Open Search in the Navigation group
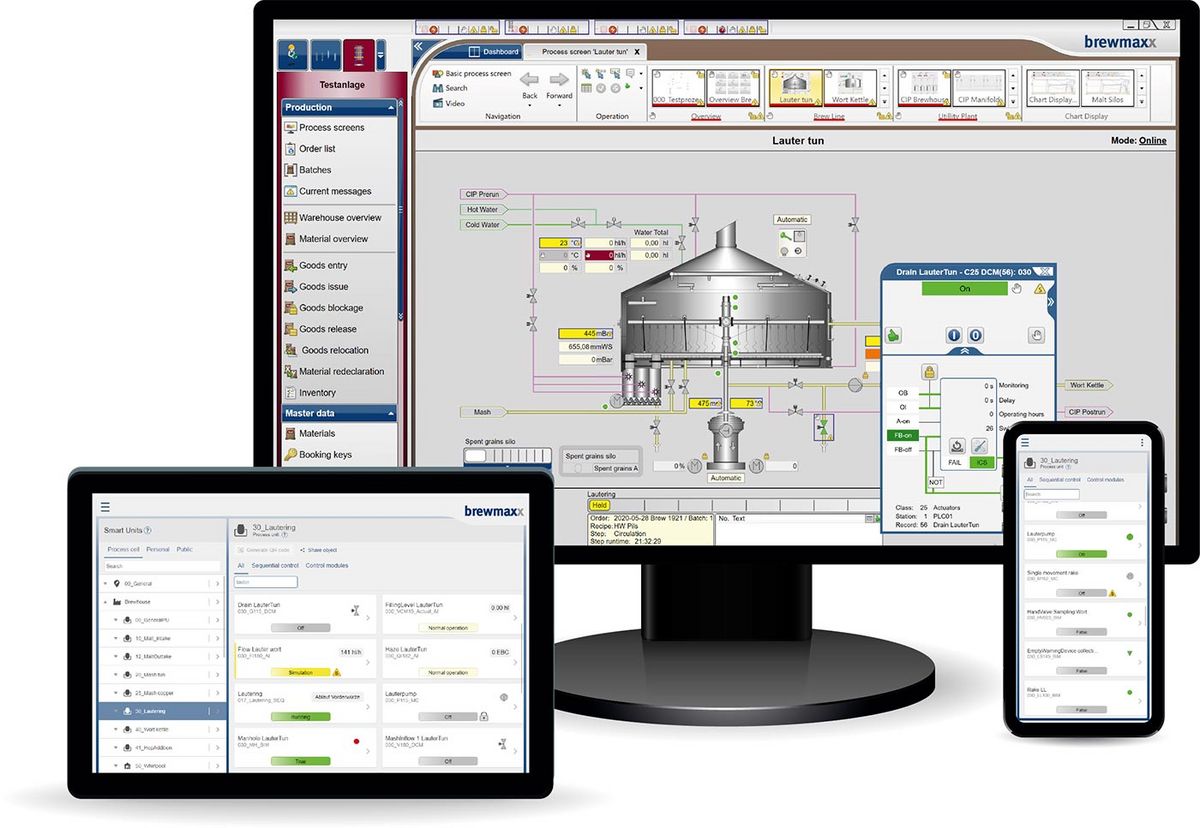Viewport: 1200px width, 828px height. (x=456, y=88)
